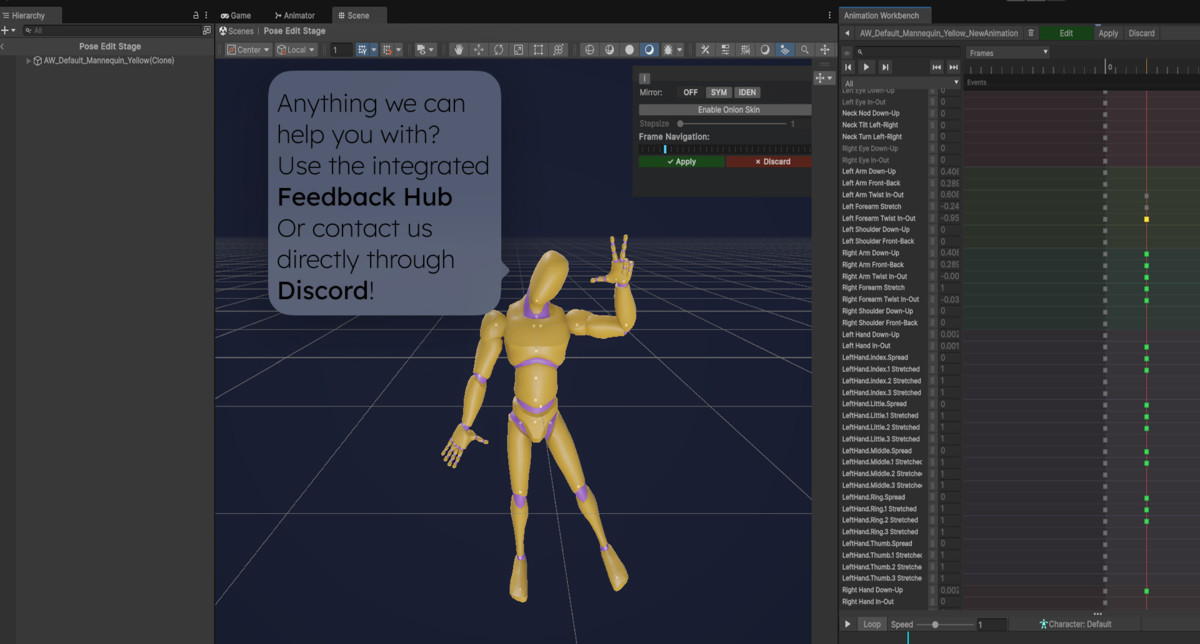This screenshot has height=644, width=1200.
Task: Jump to first frame in workbench
Action: pyautogui.click(x=848, y=67)
